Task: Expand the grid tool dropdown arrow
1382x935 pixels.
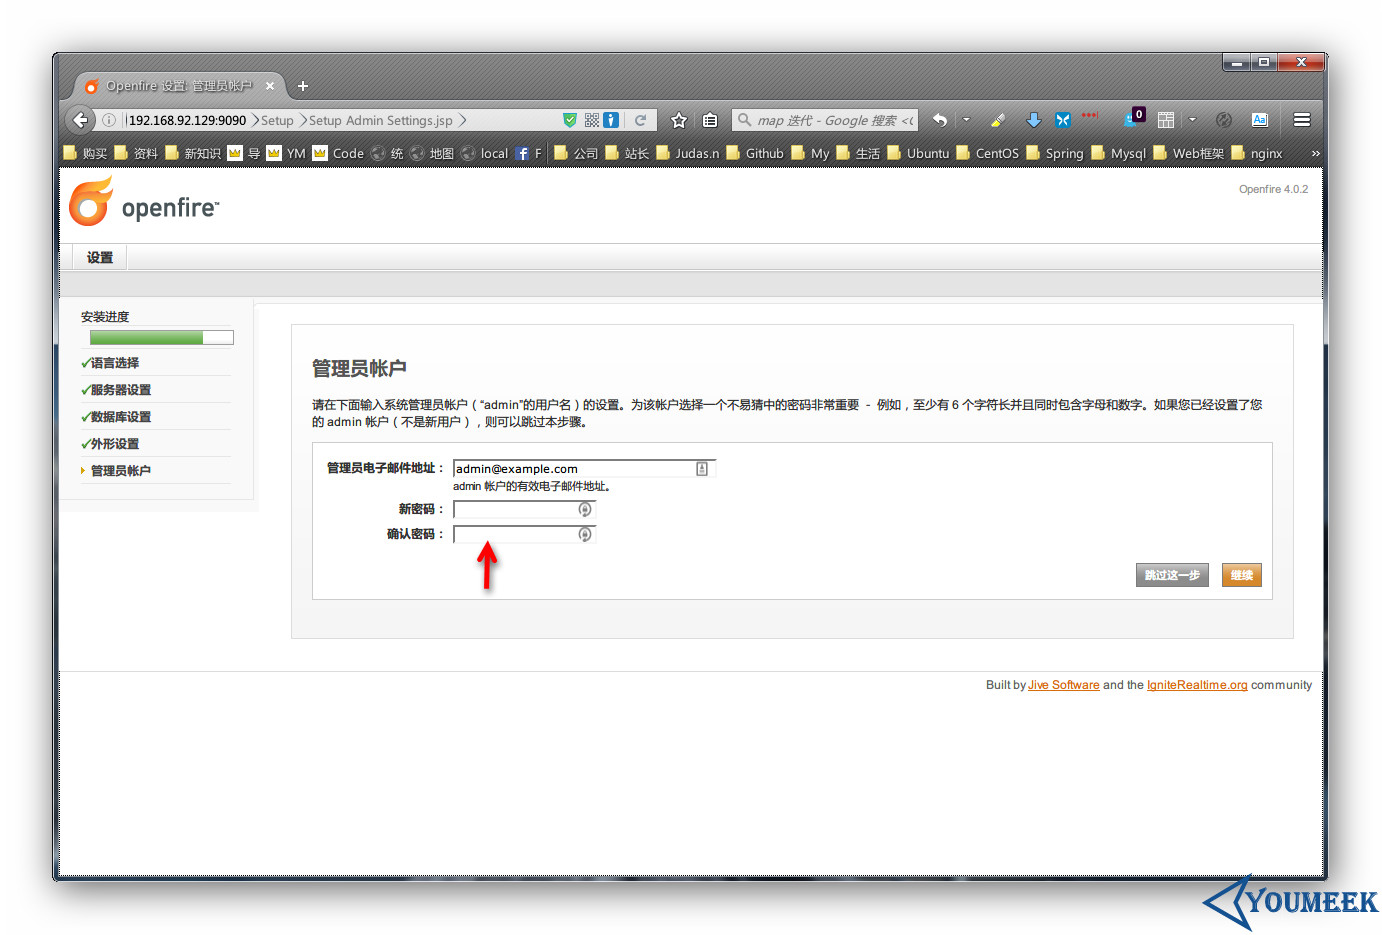Action: [x=1192, y=120]
